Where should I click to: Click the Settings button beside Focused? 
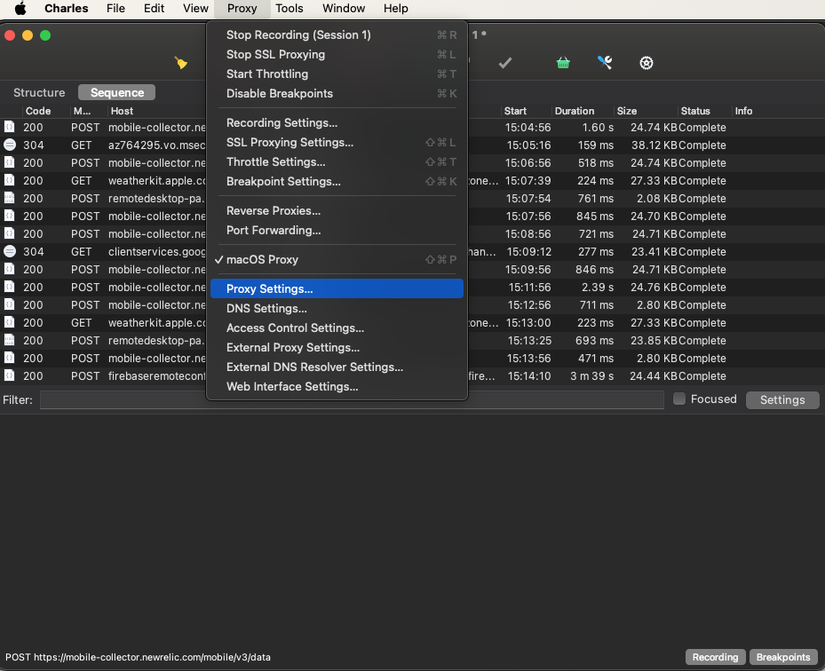782,399
